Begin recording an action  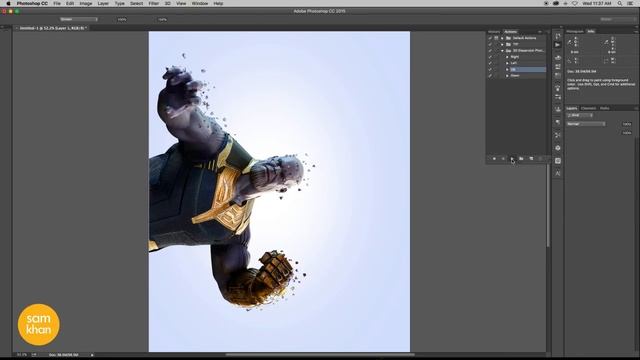503,159
